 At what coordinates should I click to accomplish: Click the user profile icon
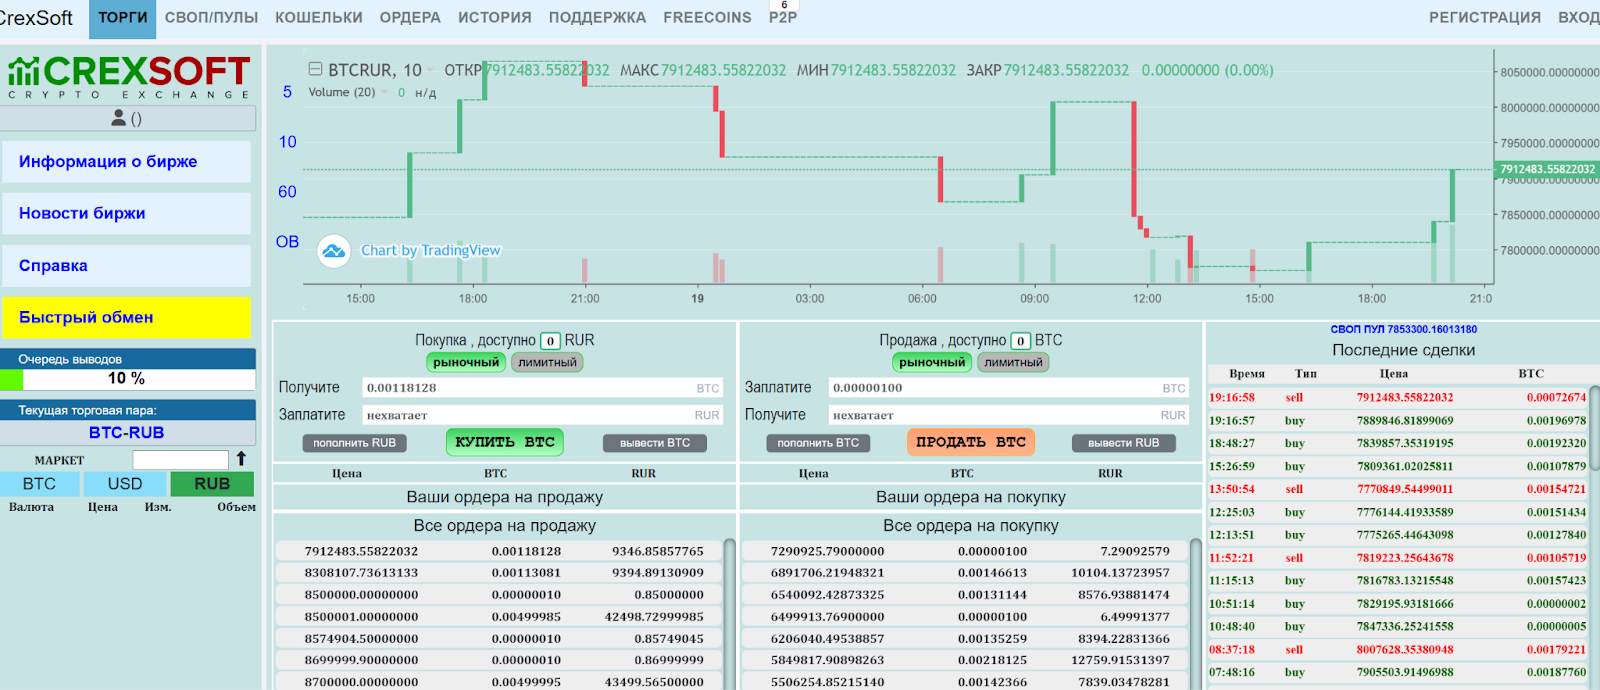click(119, 118)
